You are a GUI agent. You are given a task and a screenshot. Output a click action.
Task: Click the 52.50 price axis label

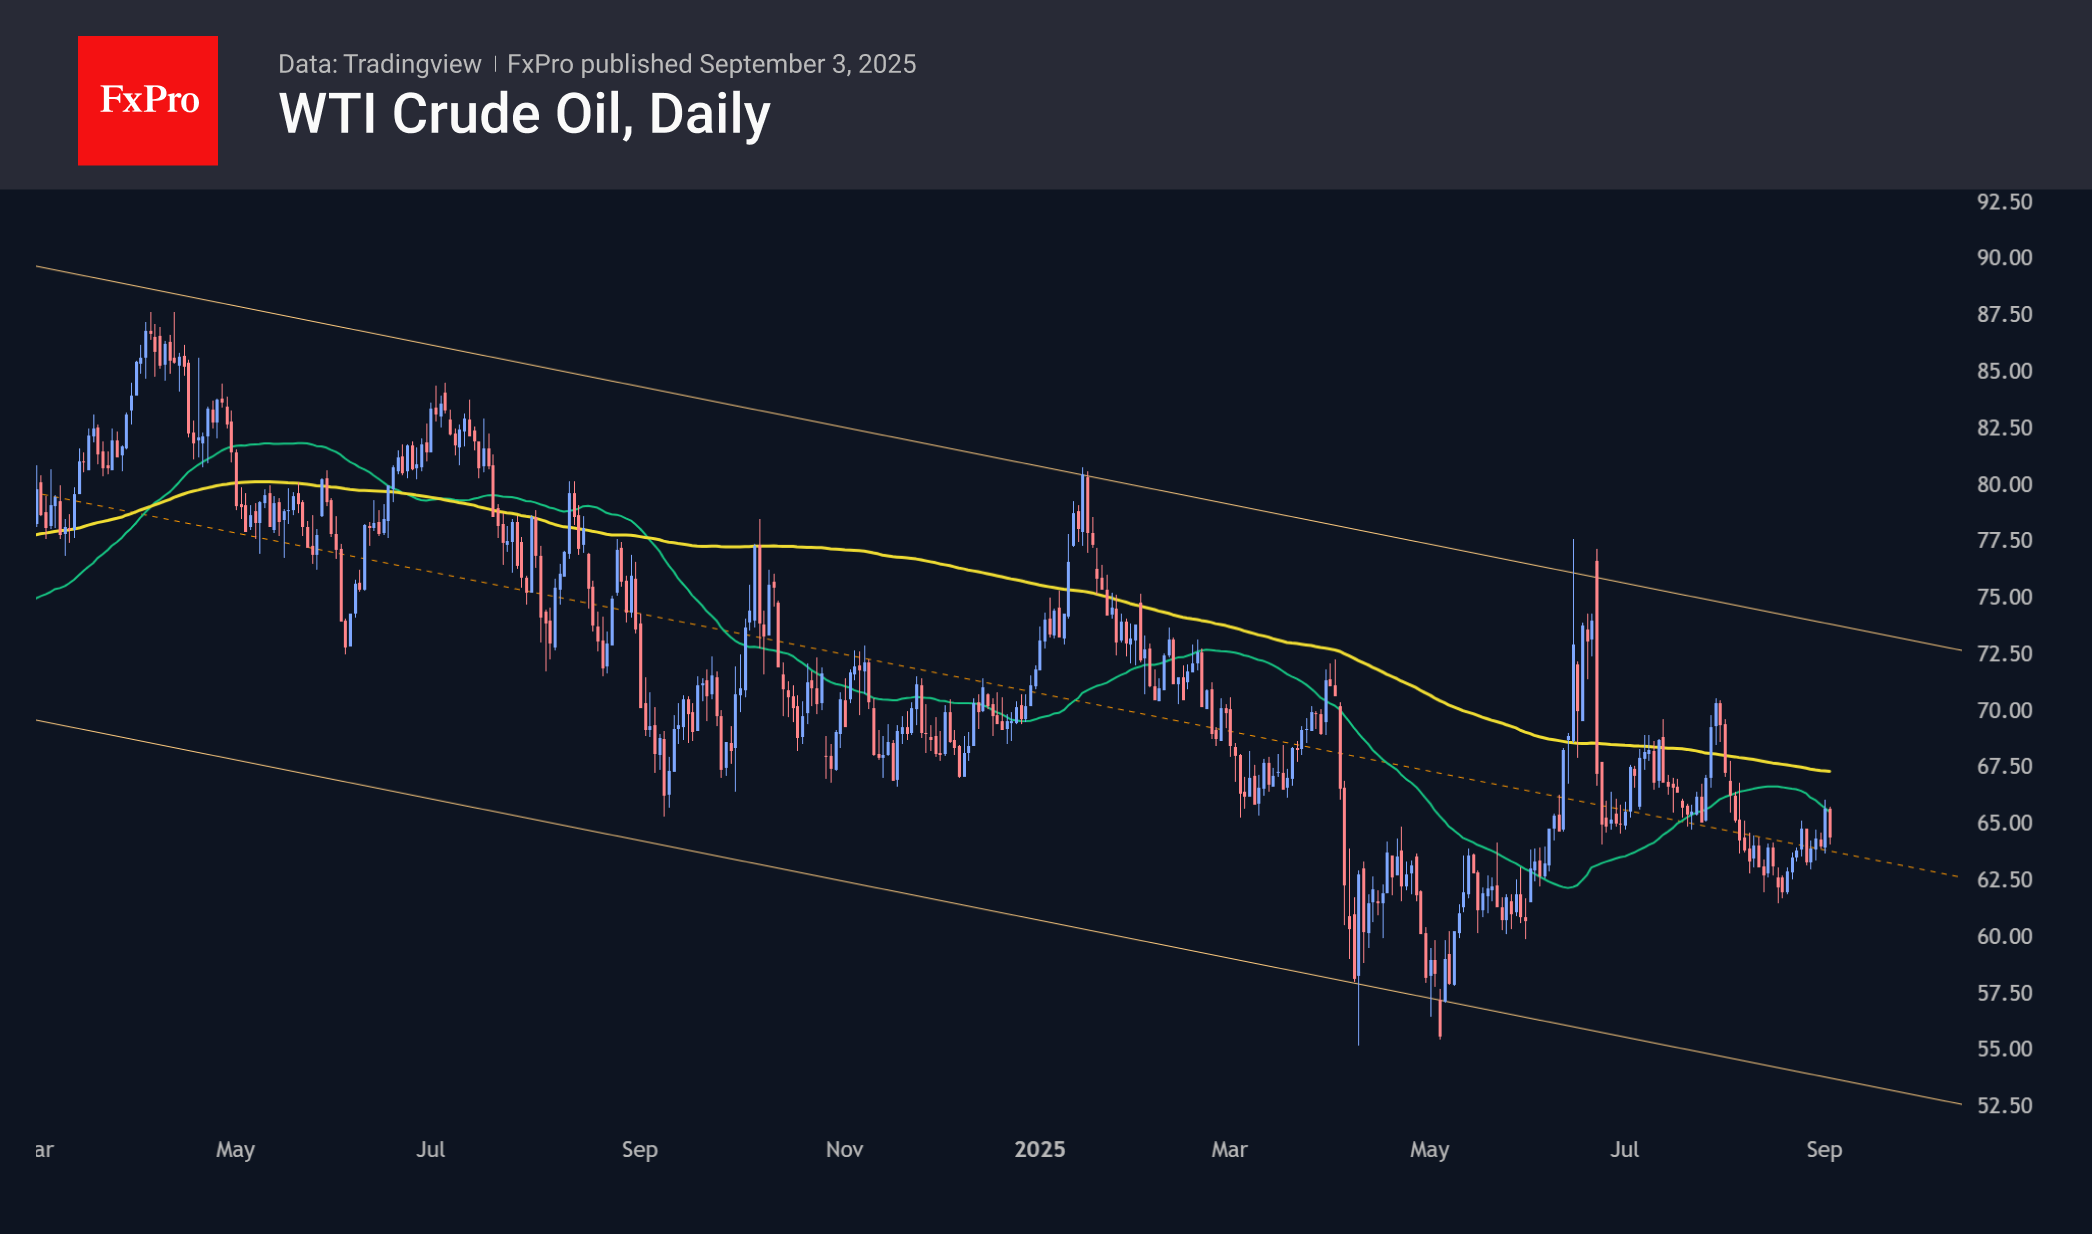point(2004,1105)
